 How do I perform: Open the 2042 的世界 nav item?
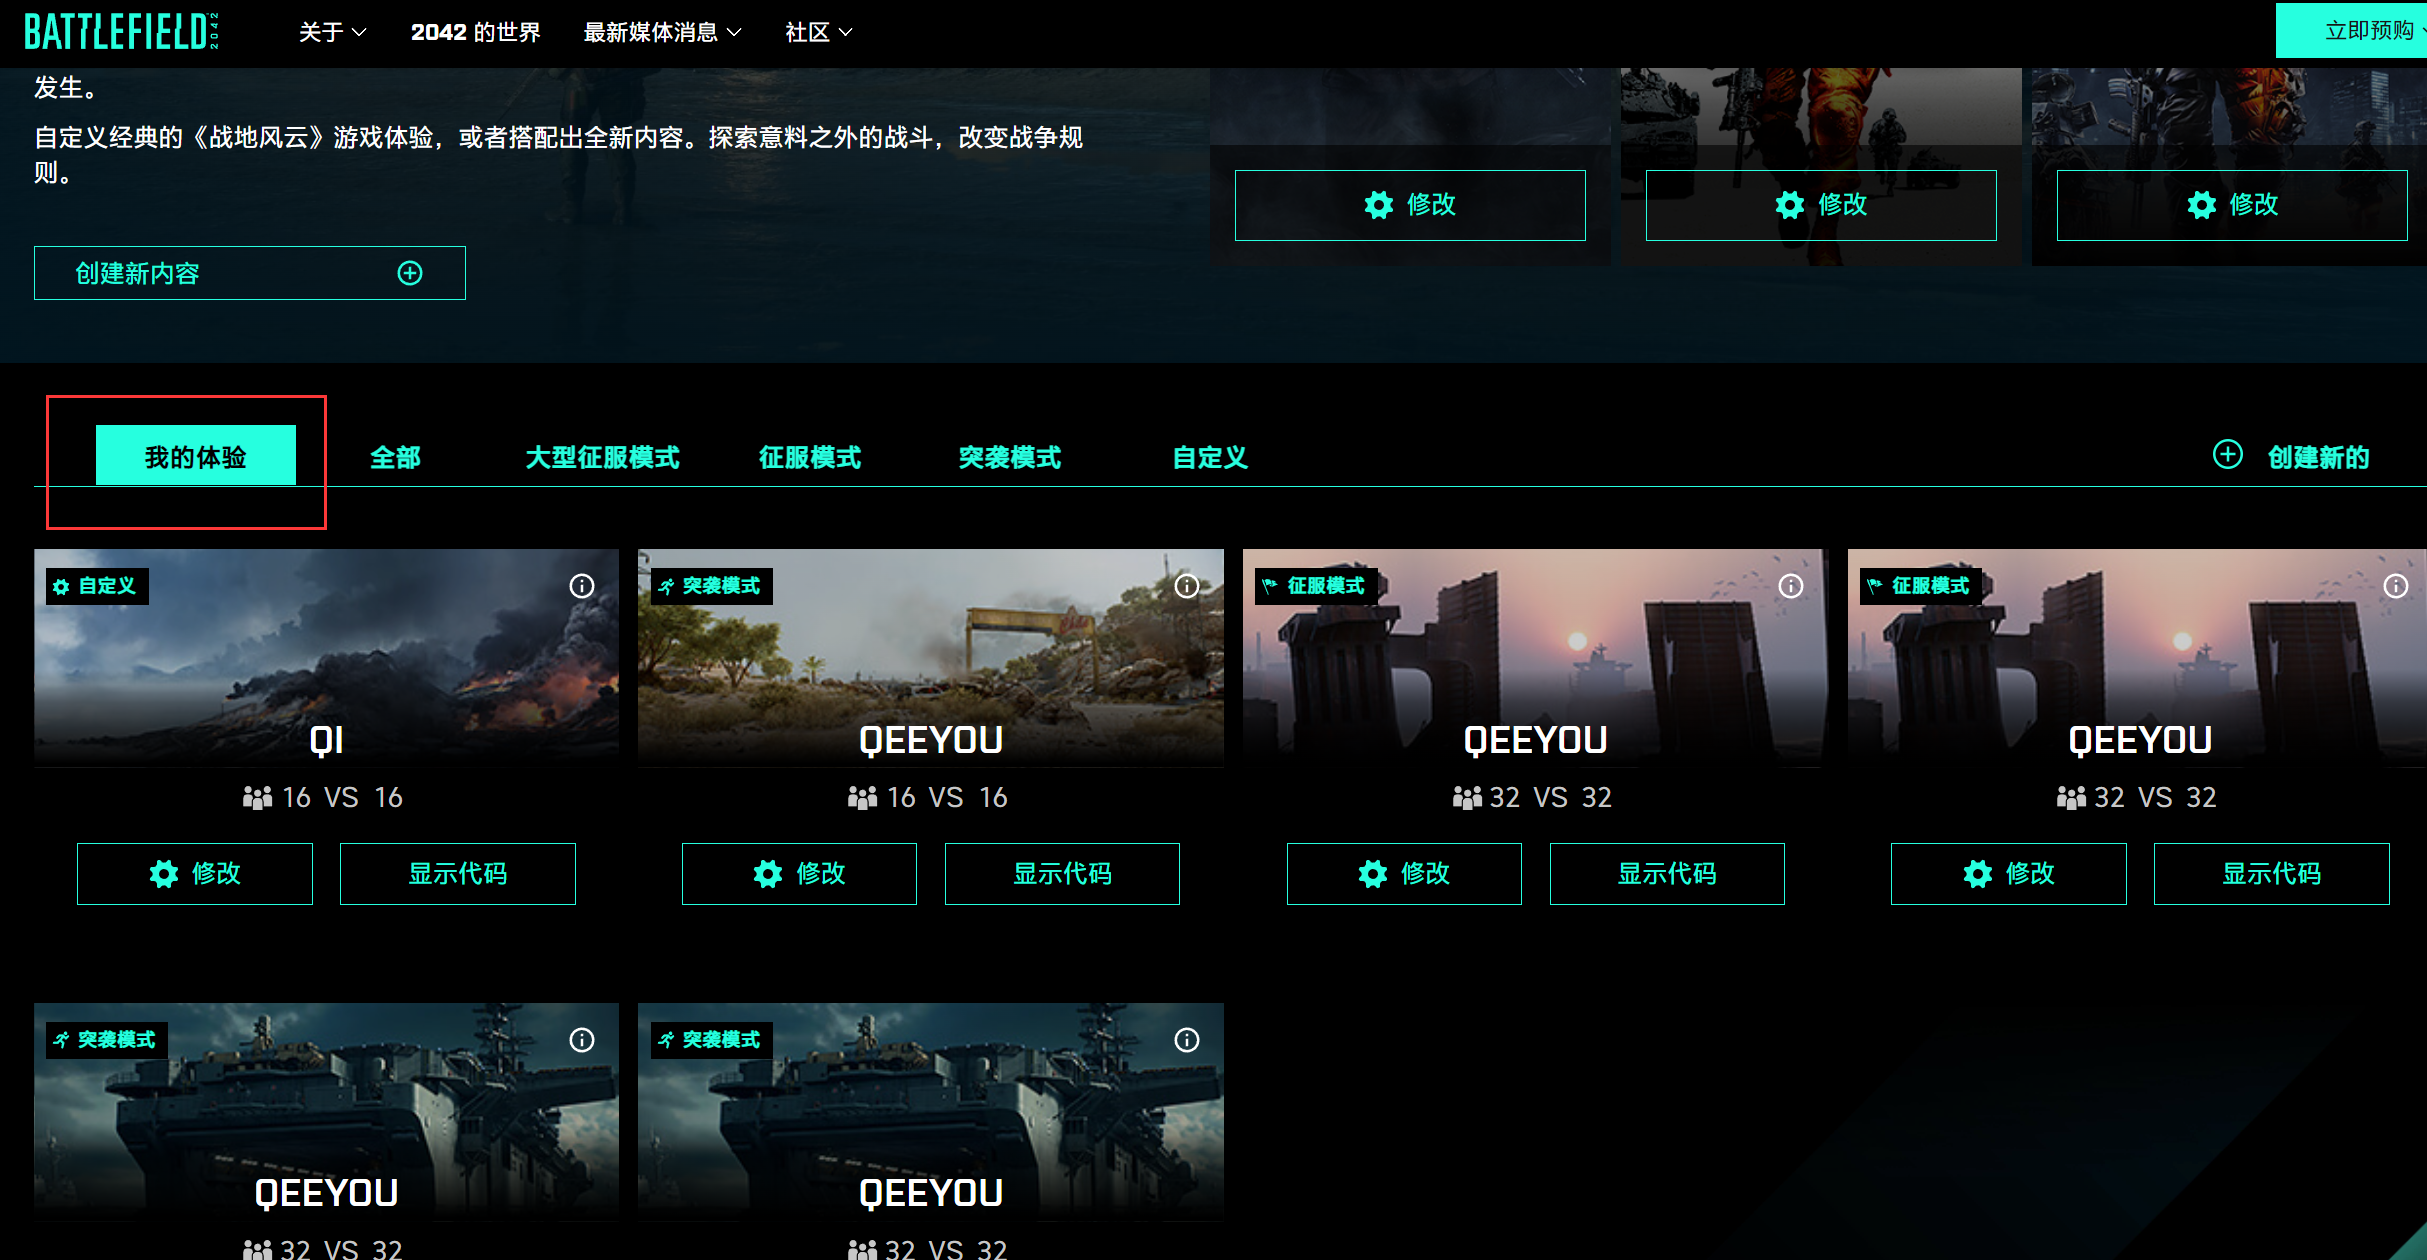[475, 32]
